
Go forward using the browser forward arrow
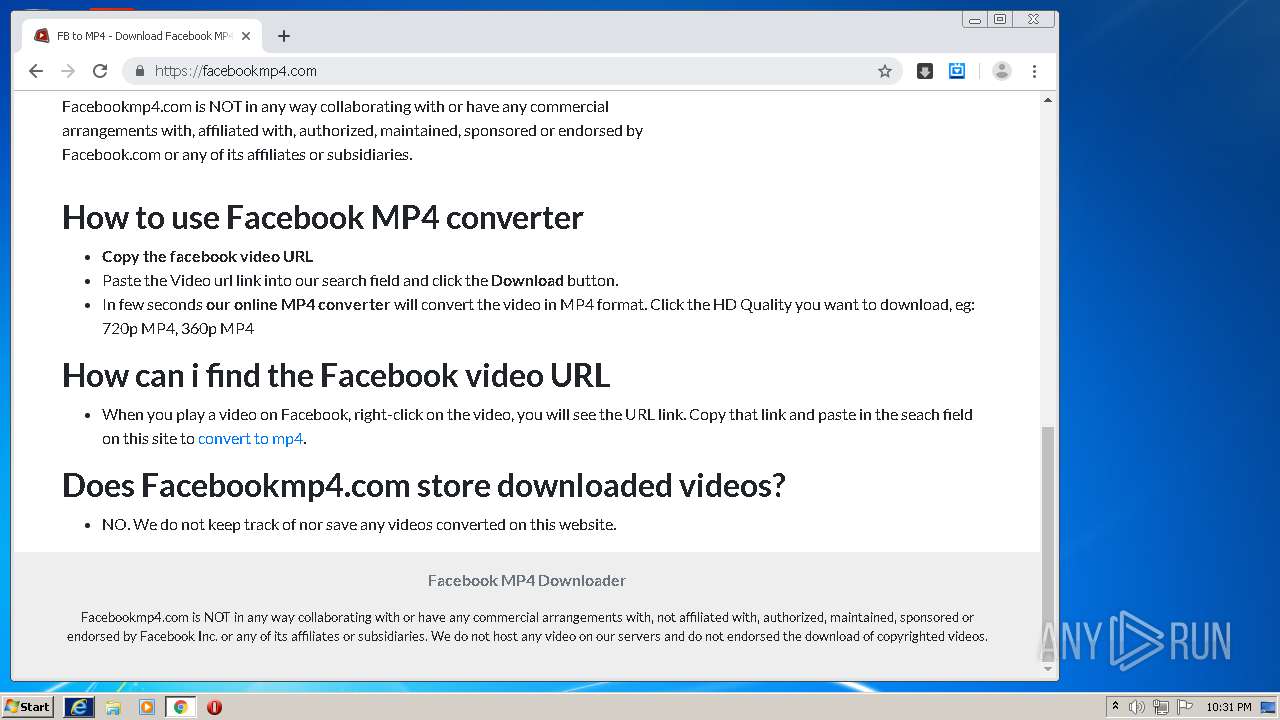(x=68, y=71)
